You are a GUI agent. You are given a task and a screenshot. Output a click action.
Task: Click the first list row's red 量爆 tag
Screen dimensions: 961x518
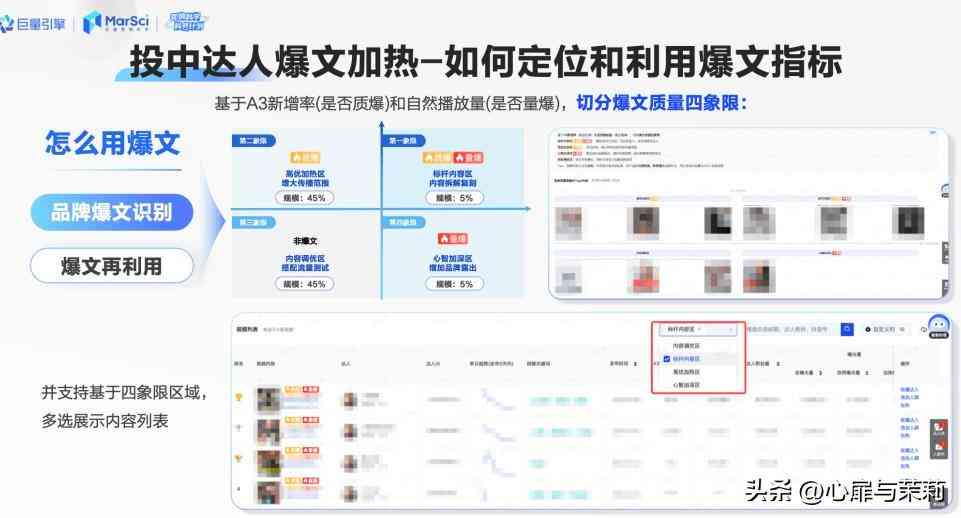click(311, 390)
